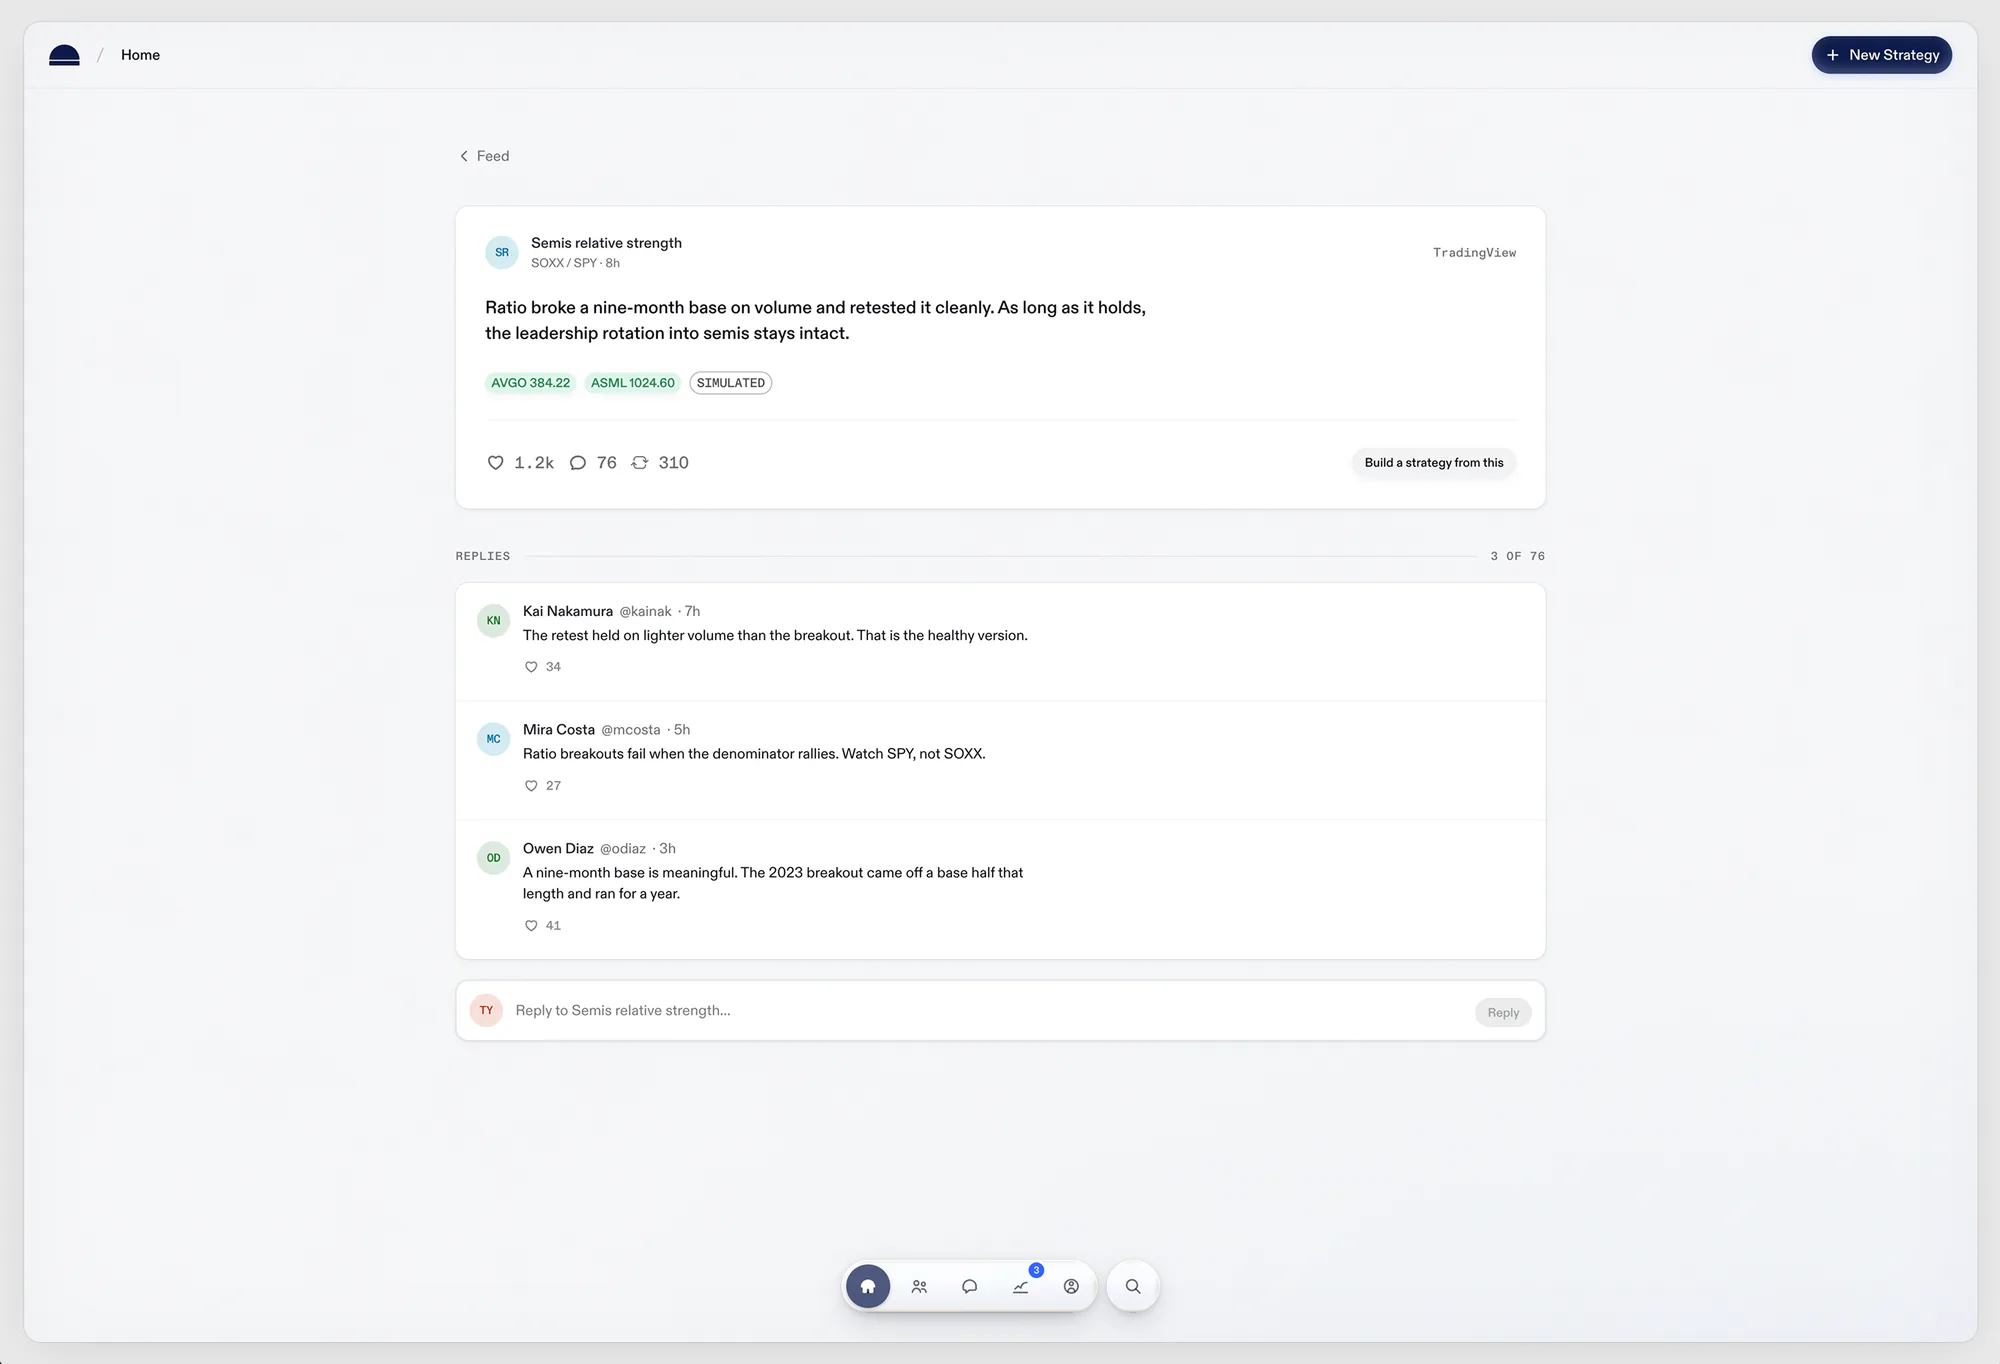
Task: Click the Reply submit button
Action: [1503, 1012]
